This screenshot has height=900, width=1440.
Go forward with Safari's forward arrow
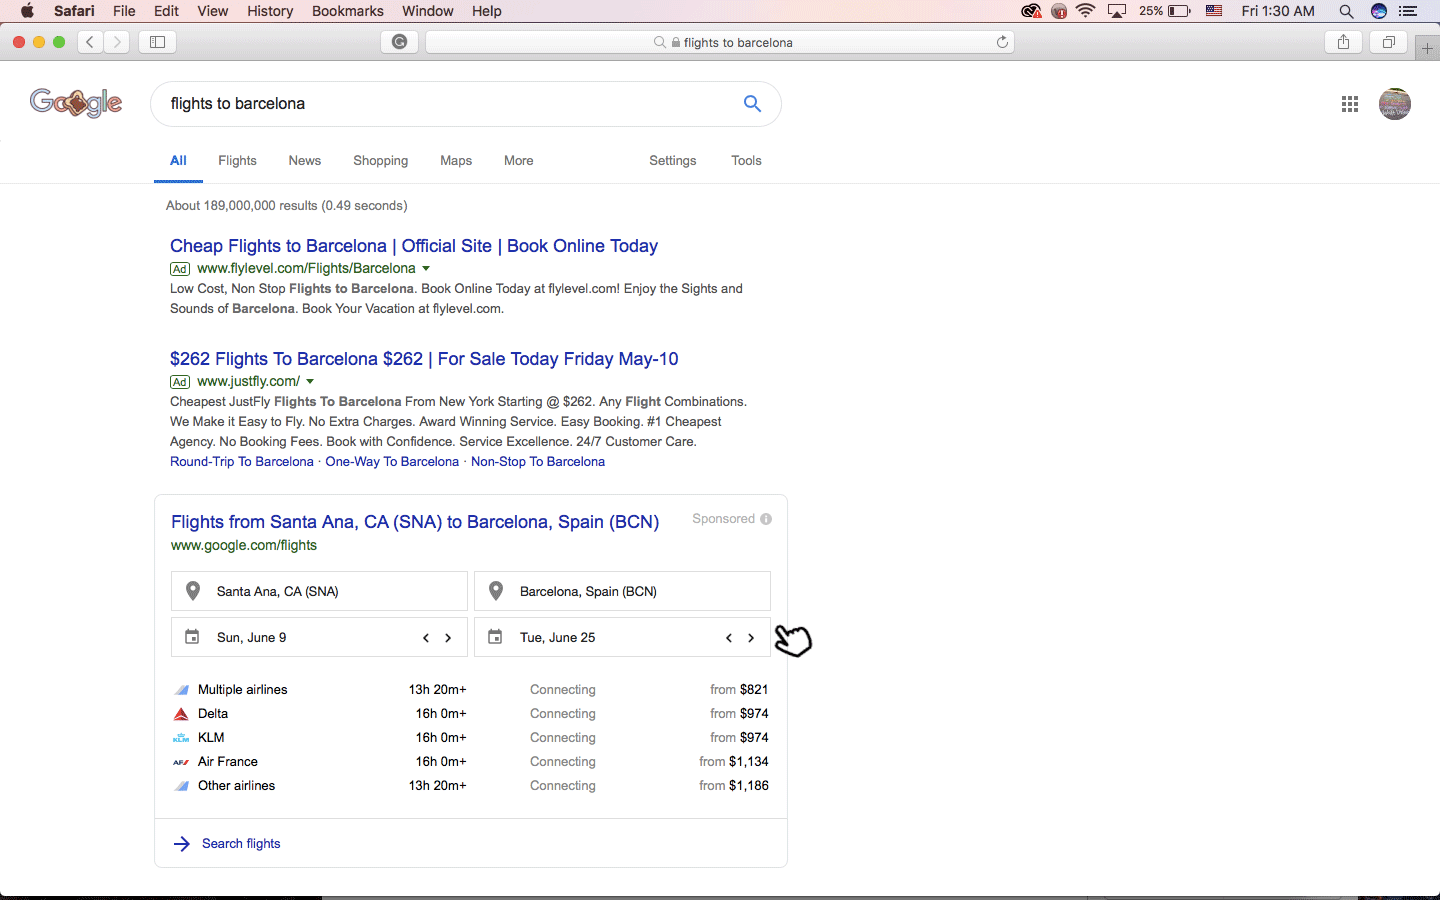click(117, 42)
